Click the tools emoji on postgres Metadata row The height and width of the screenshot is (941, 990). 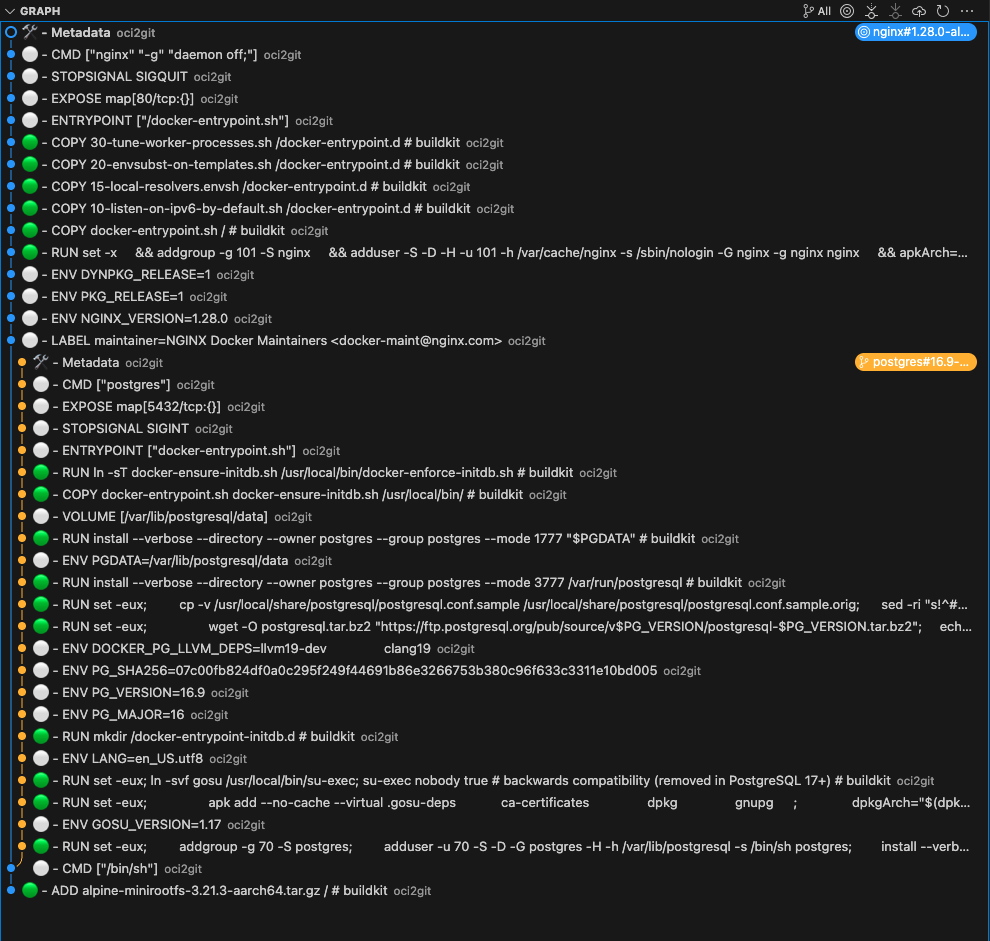tap(41, 362)
